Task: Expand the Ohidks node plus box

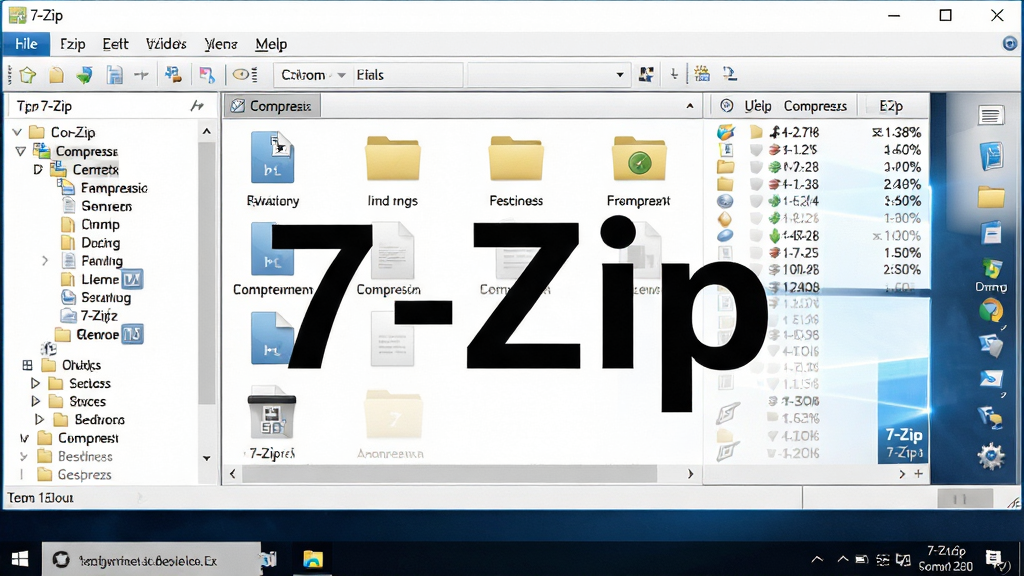Action: 27,365
